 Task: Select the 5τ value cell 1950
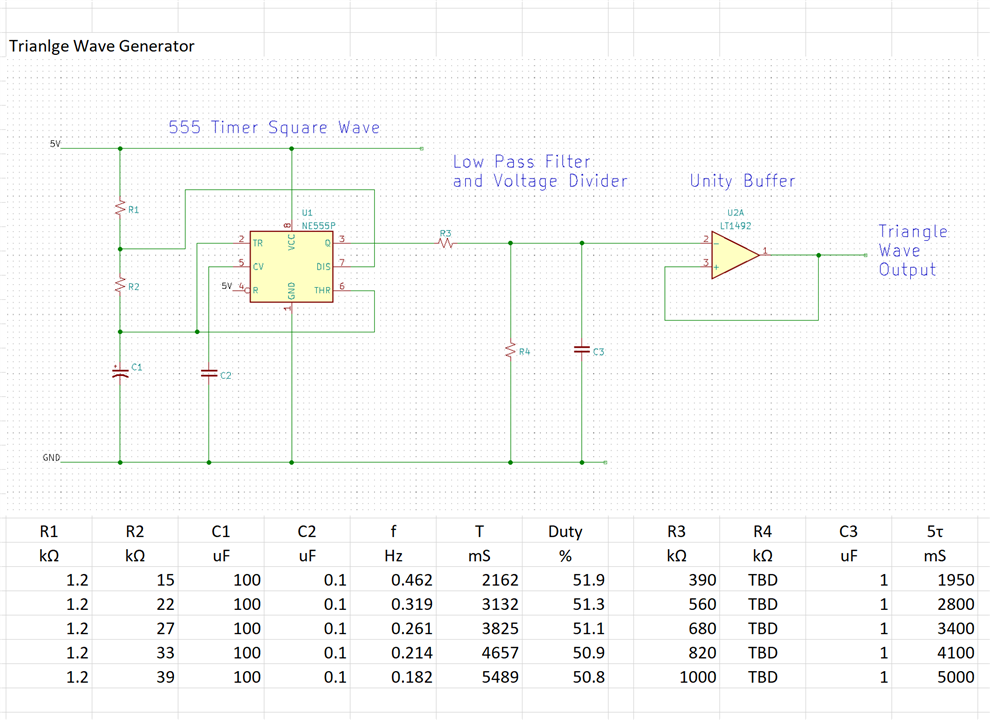934,580
